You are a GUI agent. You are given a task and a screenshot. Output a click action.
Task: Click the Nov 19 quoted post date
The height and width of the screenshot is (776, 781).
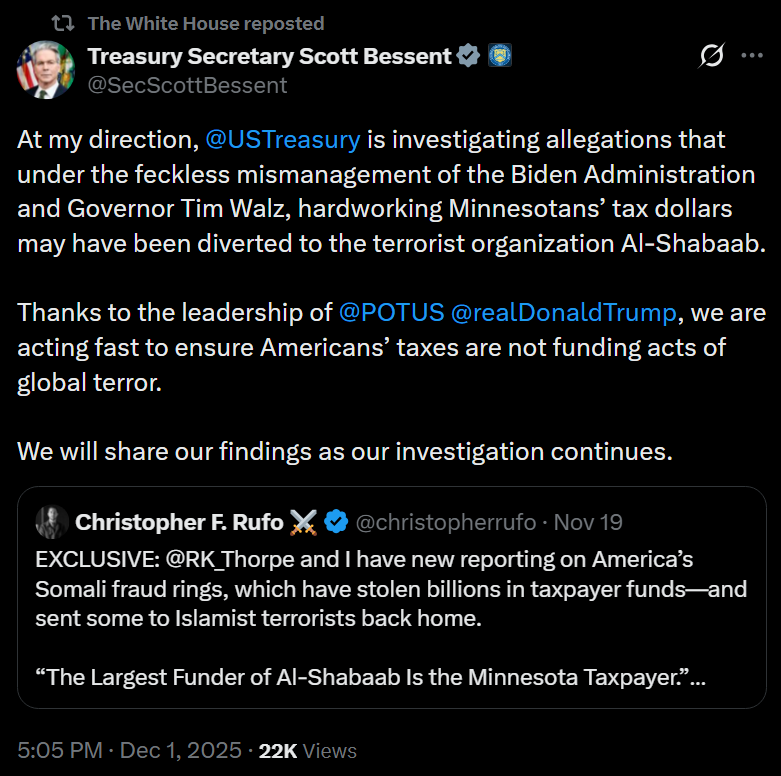click(588, 521)
